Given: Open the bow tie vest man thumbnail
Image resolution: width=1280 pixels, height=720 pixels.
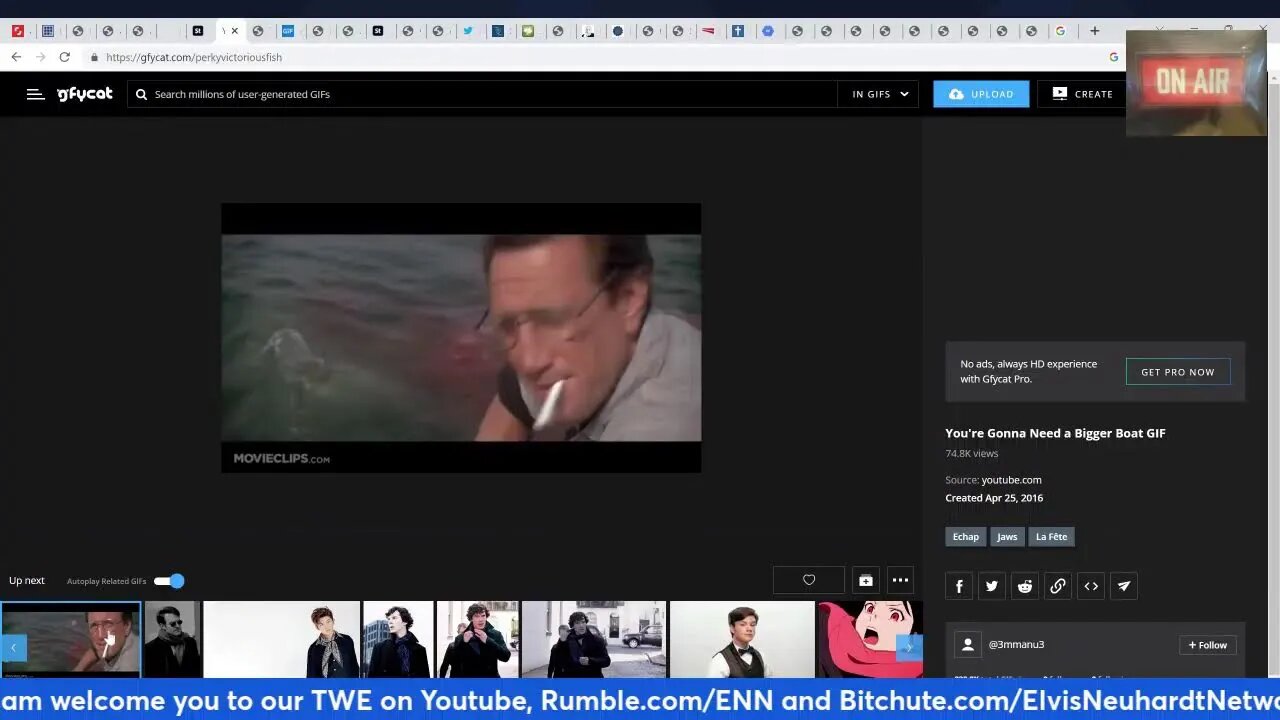Looking at the screenshot, I should [x=742, y=639].
